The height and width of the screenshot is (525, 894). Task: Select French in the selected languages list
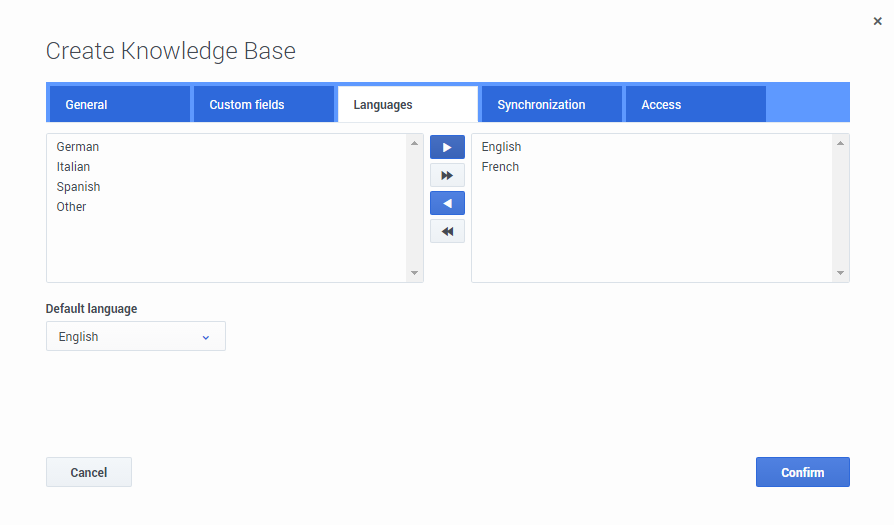(500, 167)
